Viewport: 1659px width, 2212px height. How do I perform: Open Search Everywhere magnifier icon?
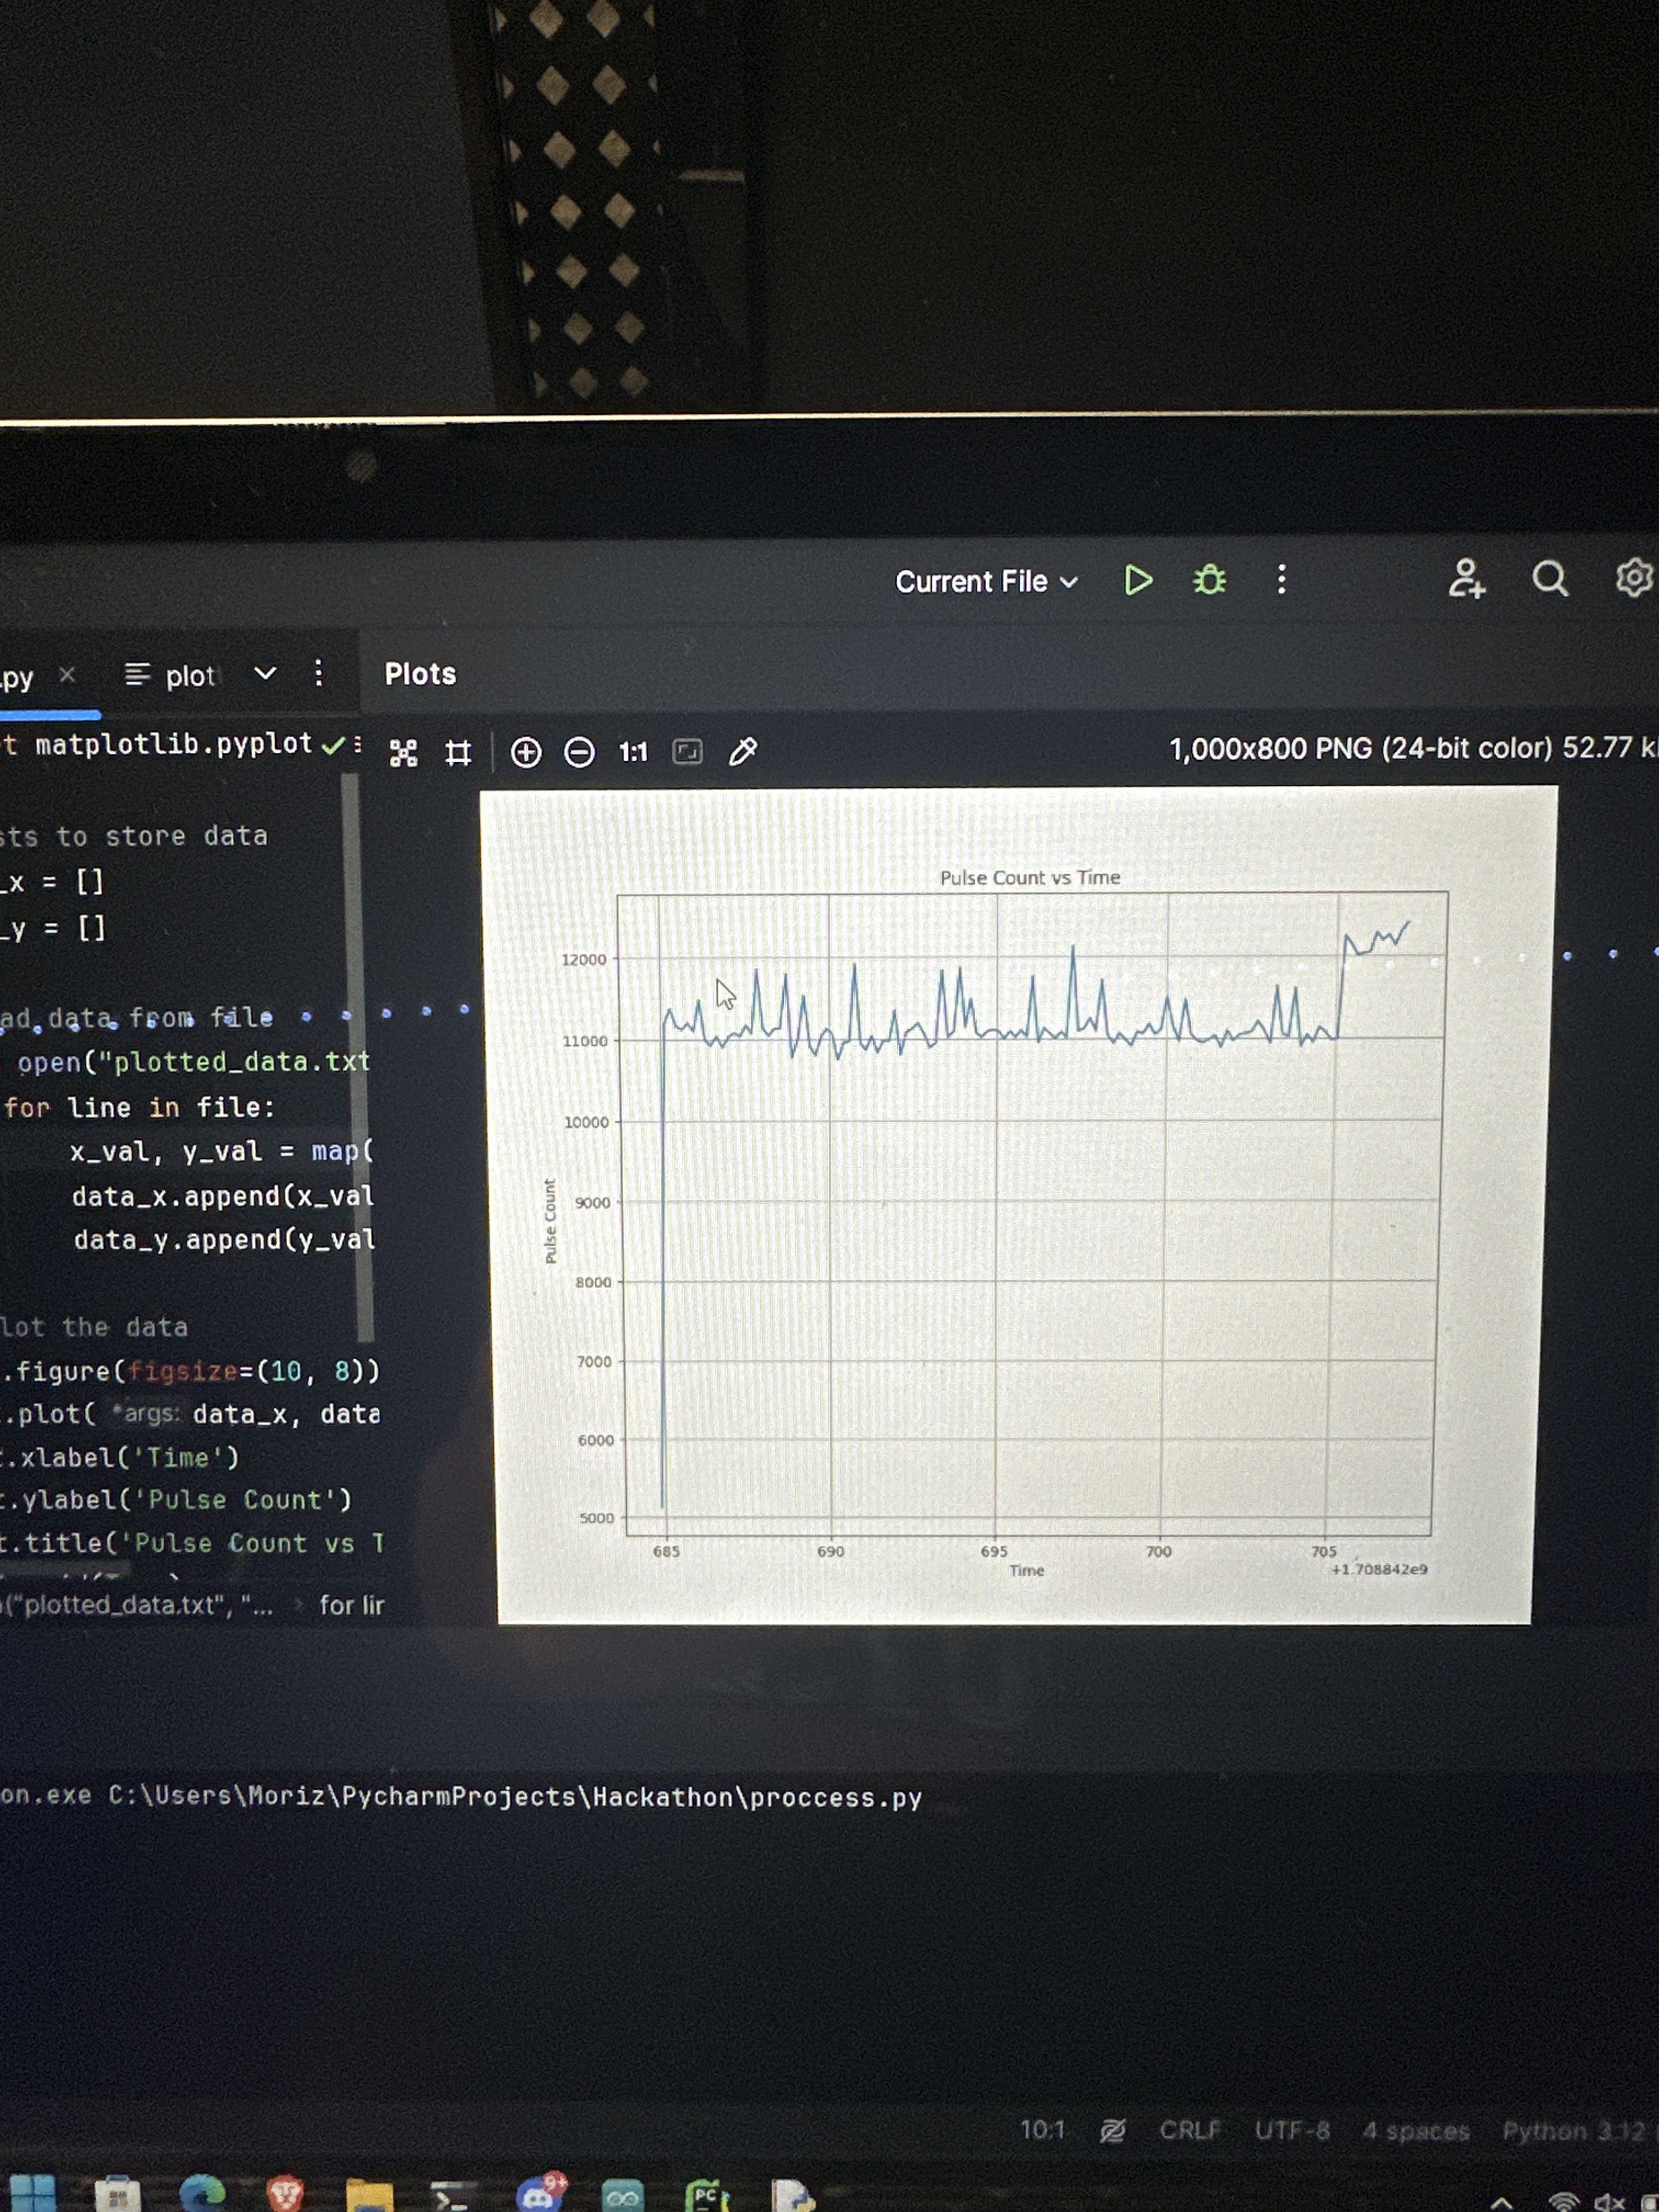pos(1549,579)
